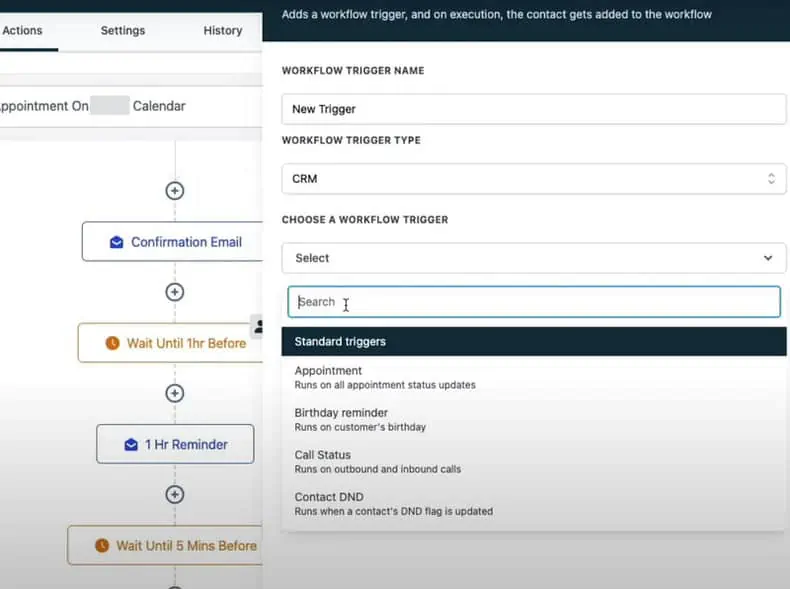Image resolution: width=790 pixels, height=589 pixels.
Task: Open the Settings tab
Action: (122, 30)
